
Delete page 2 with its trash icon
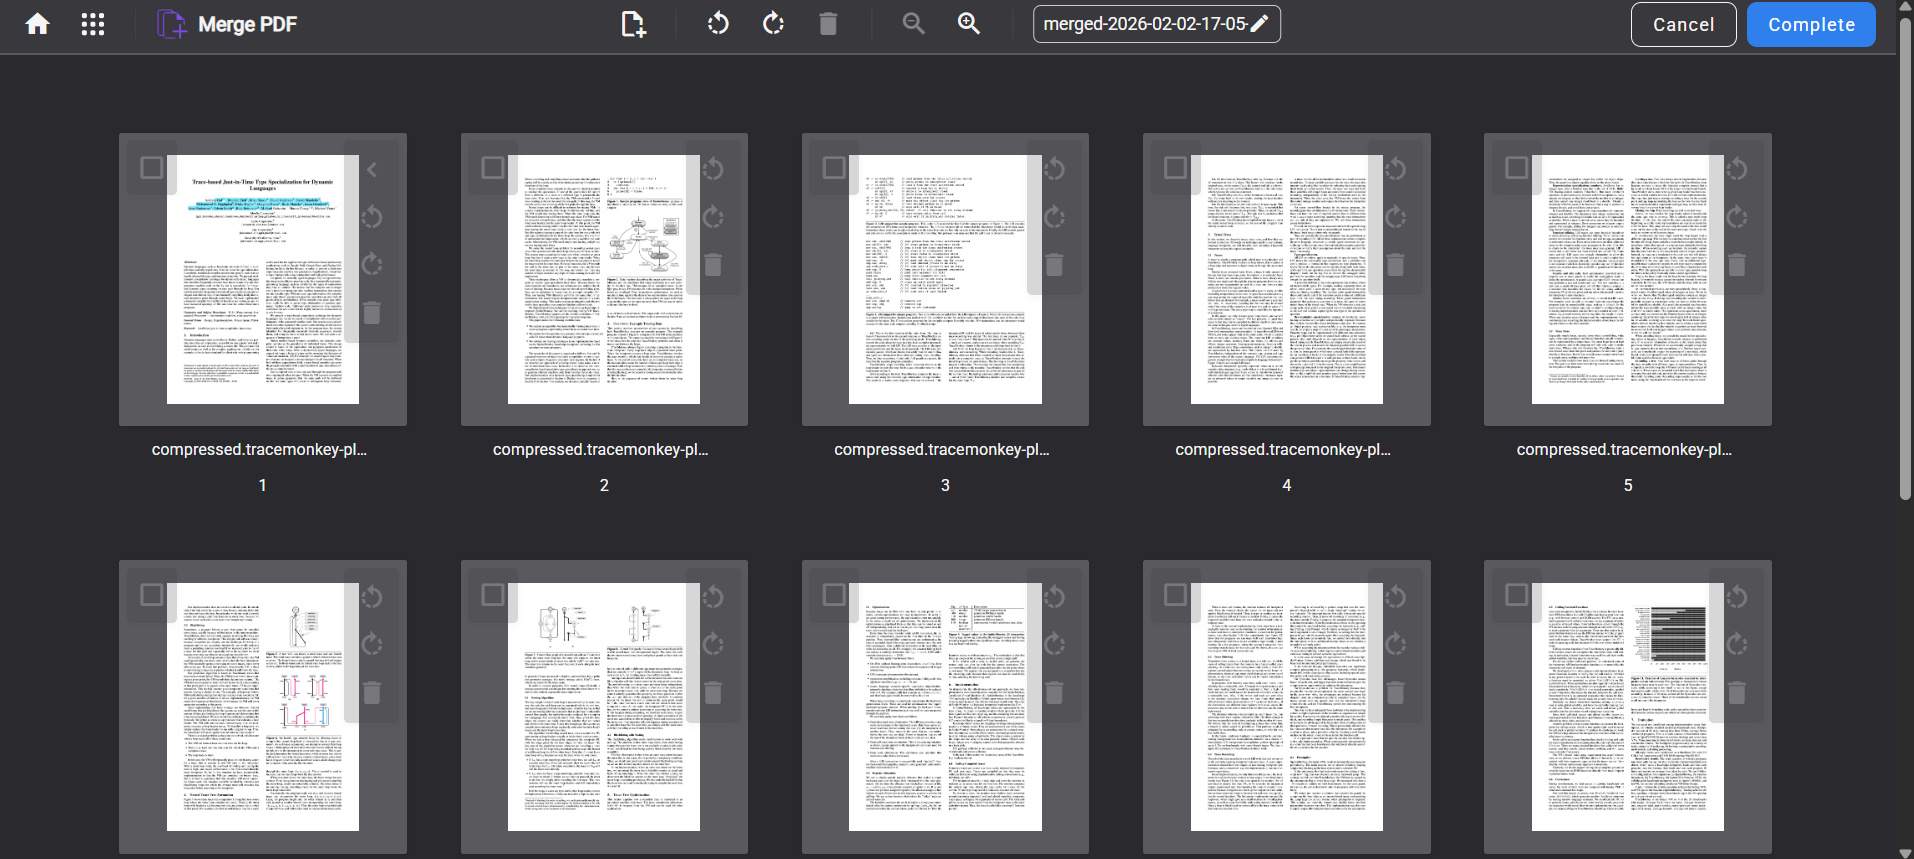(713, 264)
